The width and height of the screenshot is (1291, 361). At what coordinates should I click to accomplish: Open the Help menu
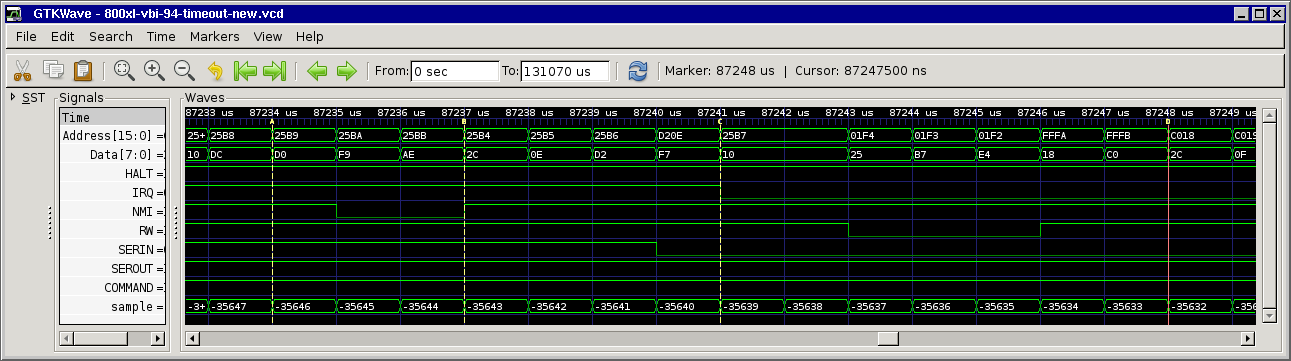coord(310,36)
